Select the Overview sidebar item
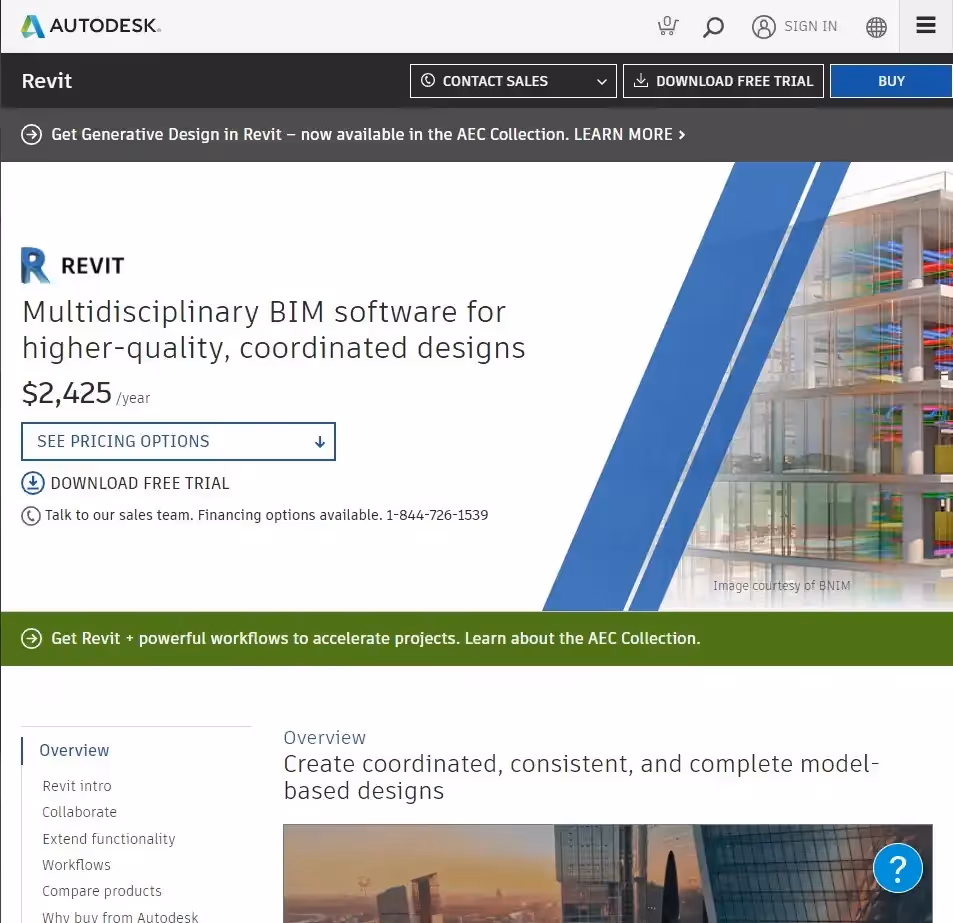Viewport: 953px width, 923px height. (x=74, y=750)
